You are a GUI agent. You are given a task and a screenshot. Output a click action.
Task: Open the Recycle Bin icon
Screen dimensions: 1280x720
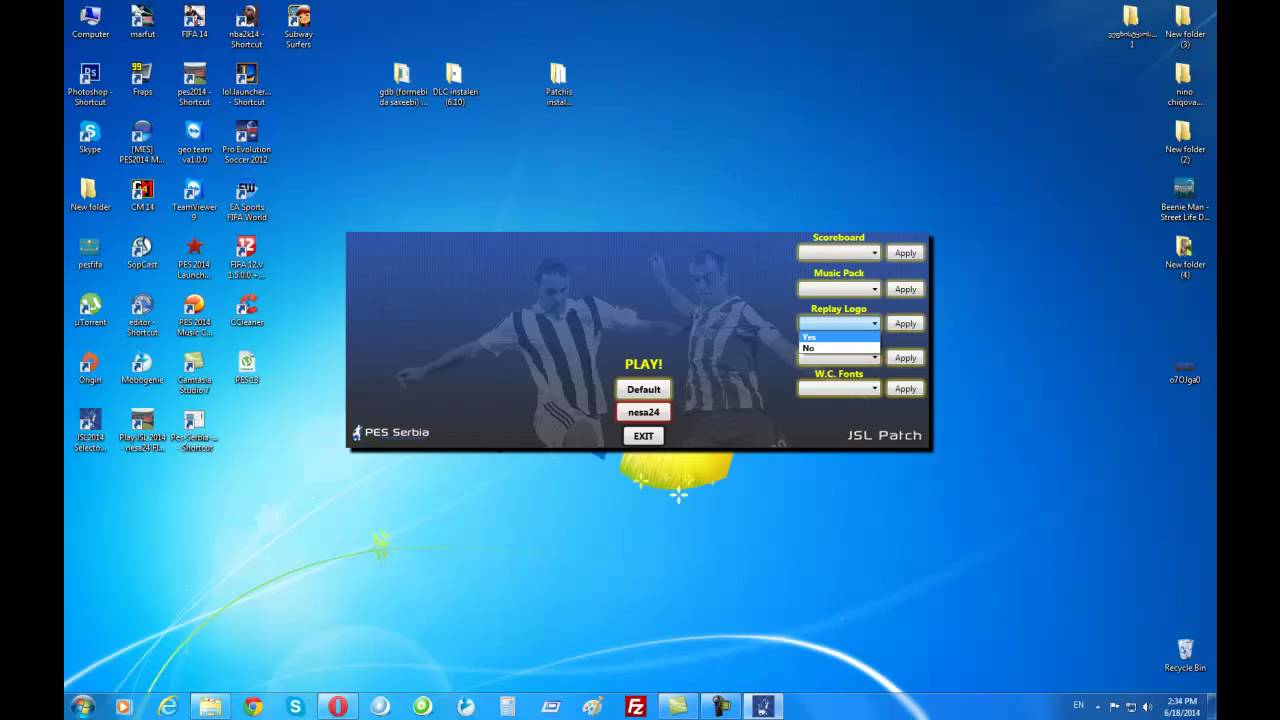coord(1185,655)
